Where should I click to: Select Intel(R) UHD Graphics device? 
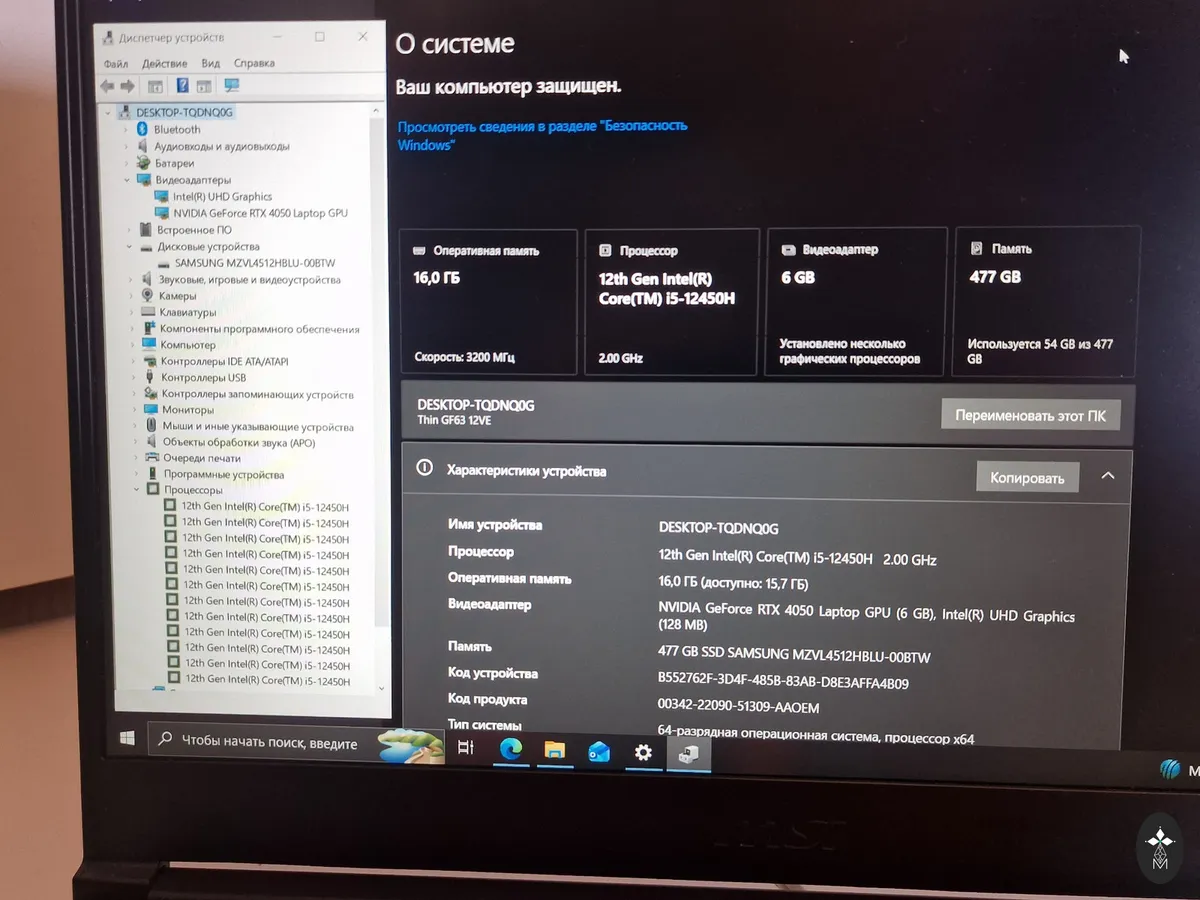coord(222,197)
